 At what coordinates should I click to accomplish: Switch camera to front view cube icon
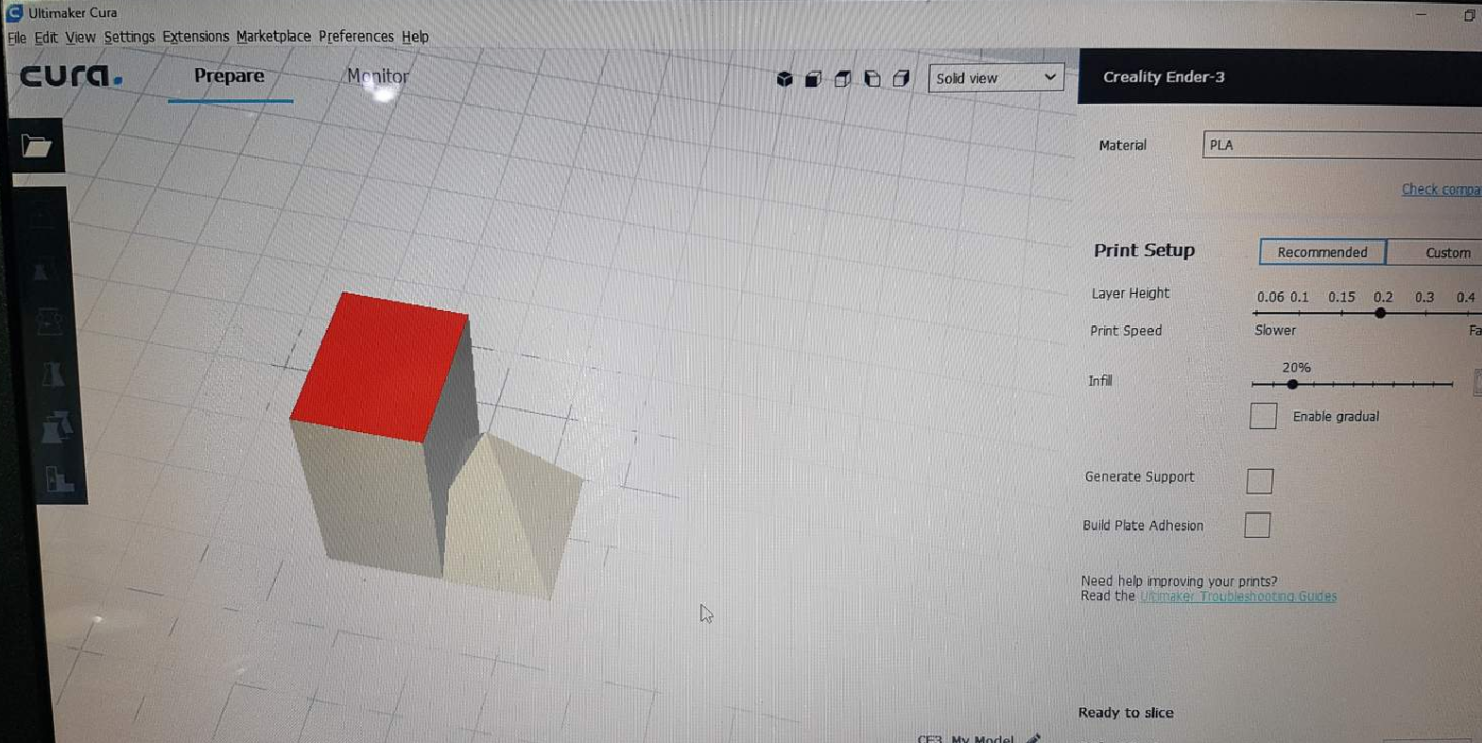coord(813,78)
